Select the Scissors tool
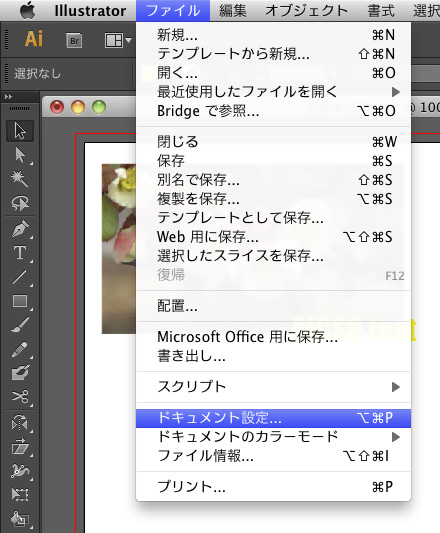This screenshot has height=533, width=440. (20, 396)
